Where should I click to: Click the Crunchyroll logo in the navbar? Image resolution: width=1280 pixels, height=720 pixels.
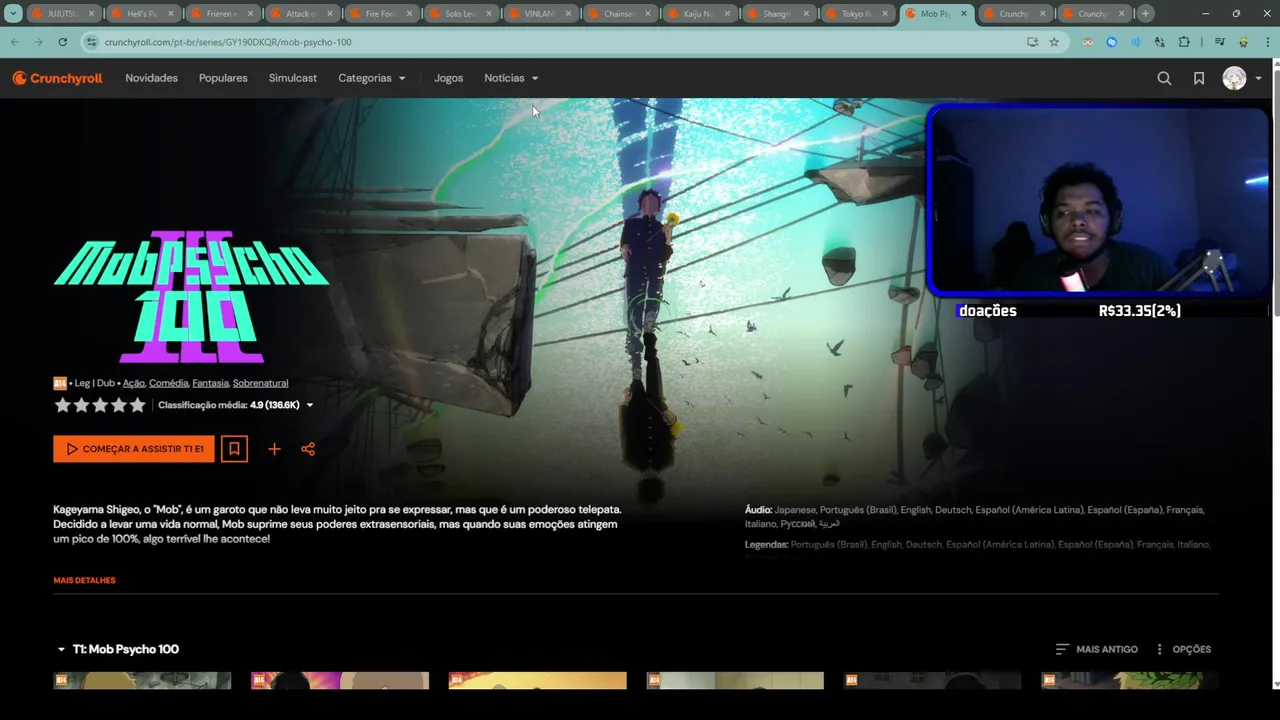[x=57, y=78]
